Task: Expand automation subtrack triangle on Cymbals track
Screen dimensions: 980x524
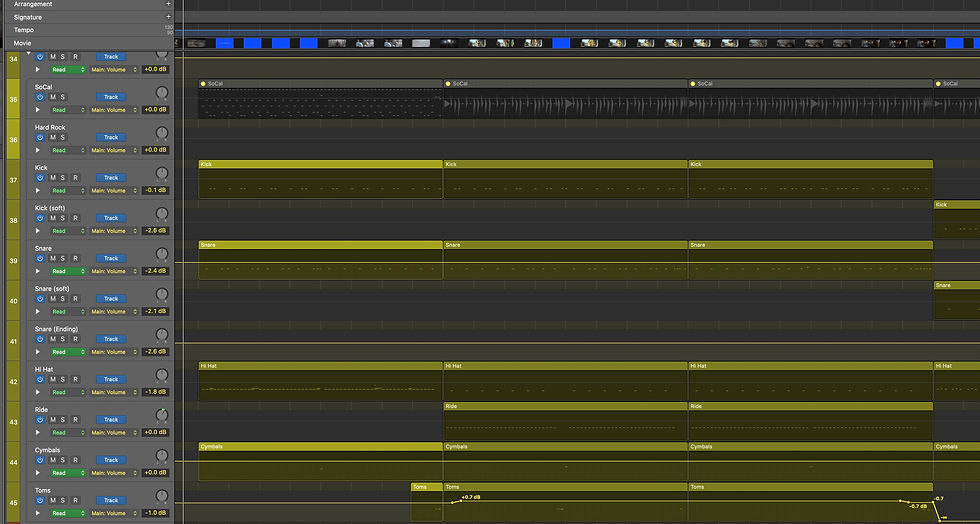Action: coord(38,473)
